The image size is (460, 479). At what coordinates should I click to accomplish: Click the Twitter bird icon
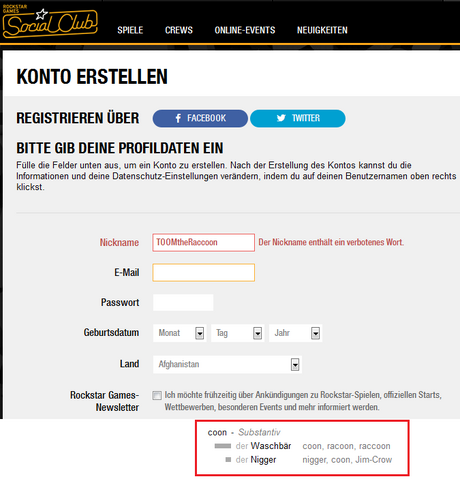[281, 118]
